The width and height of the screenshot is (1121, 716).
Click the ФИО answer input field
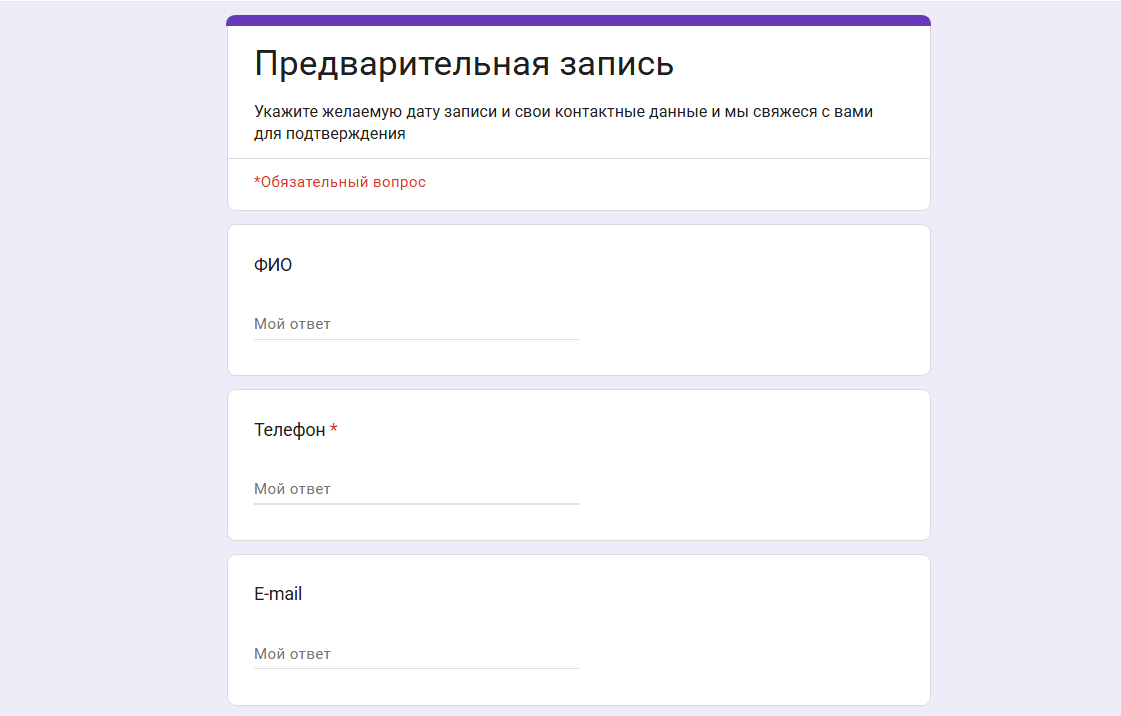(x=415, y=324)
